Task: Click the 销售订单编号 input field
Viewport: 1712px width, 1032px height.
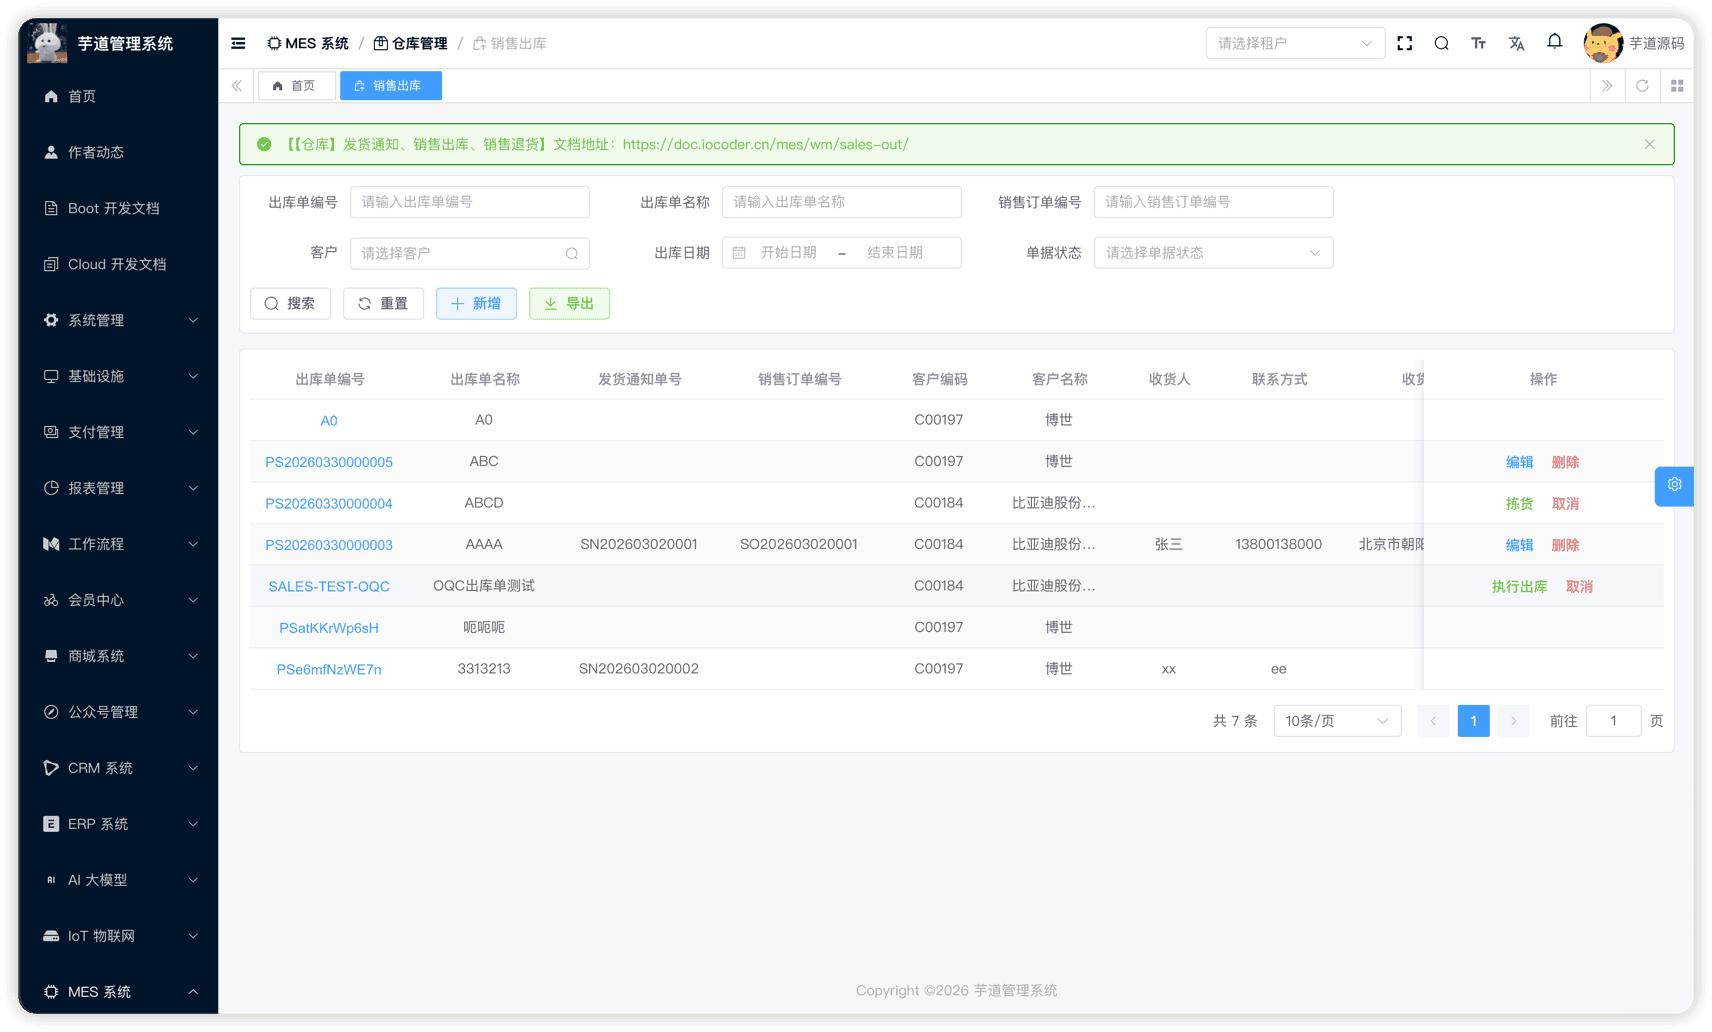Action: click(1213, 202)
